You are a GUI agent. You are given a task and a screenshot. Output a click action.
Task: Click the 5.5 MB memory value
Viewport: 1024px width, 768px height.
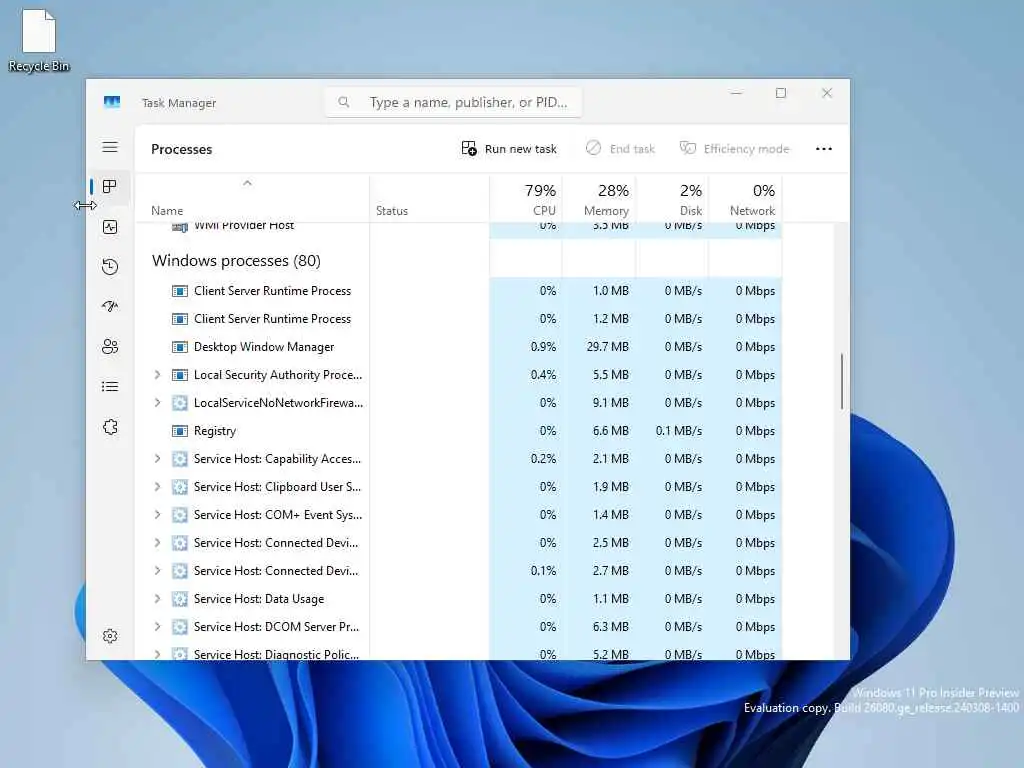(x=611, y=375)
